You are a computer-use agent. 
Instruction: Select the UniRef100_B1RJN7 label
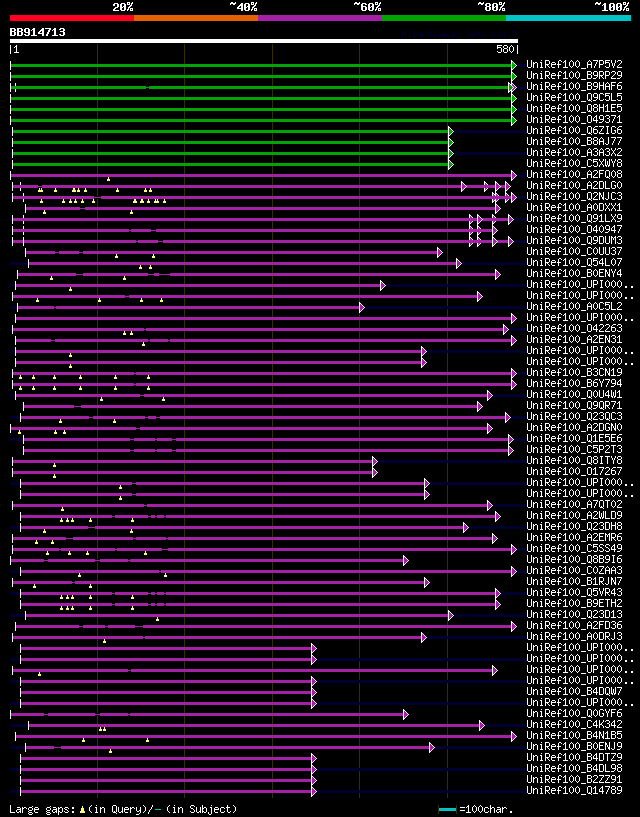(x=574, y=581)
